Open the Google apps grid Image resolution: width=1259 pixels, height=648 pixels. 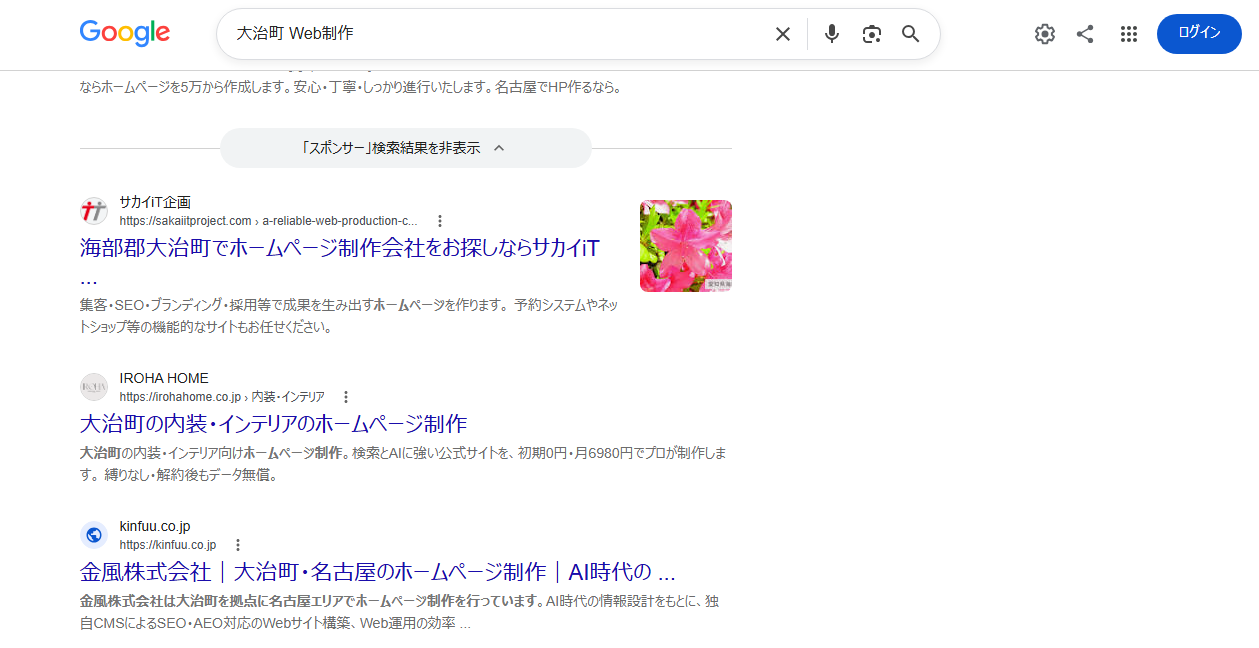click(x=1129, y=34)
